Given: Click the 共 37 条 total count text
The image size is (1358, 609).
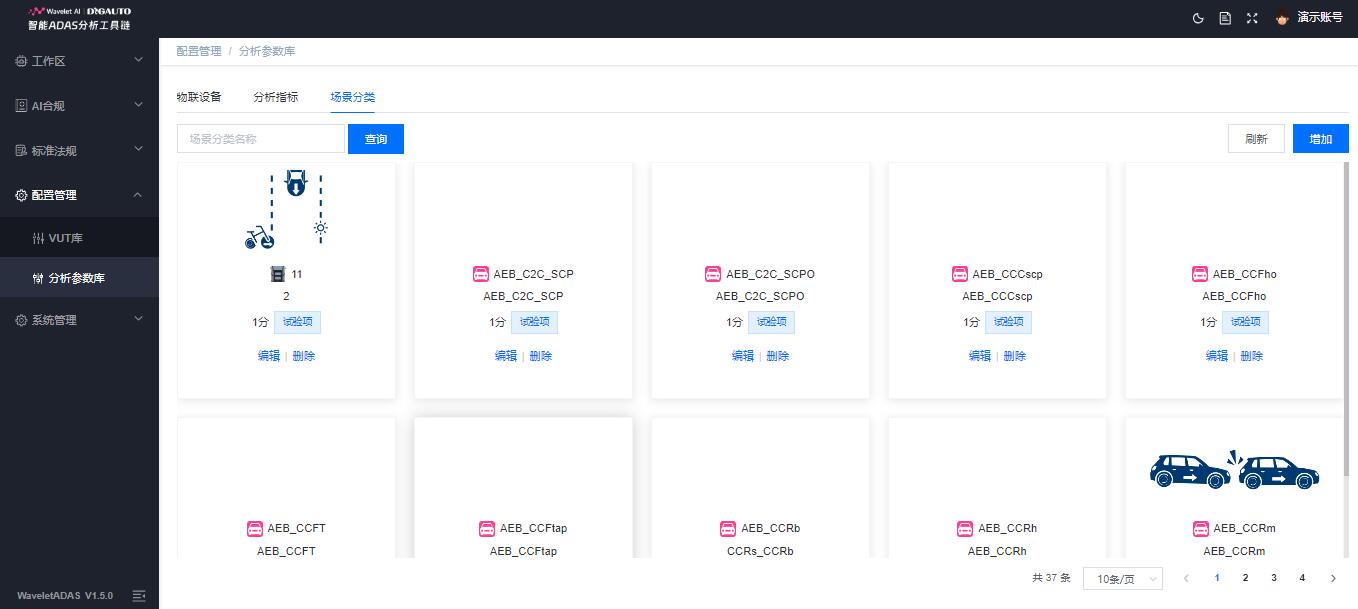Looking at the screenshot, I should coord(1051,578).
